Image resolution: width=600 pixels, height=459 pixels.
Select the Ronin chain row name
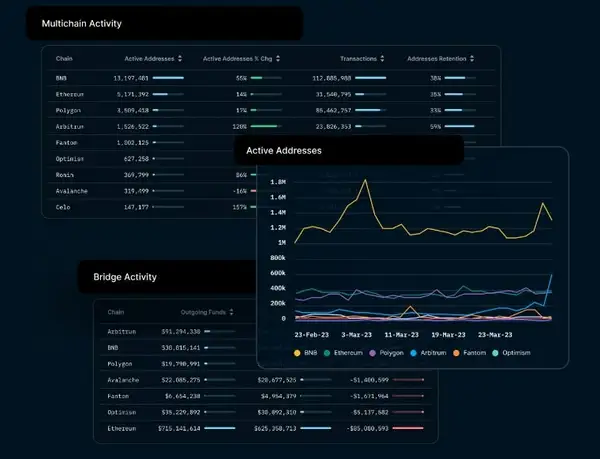click(x=65, y=175)
